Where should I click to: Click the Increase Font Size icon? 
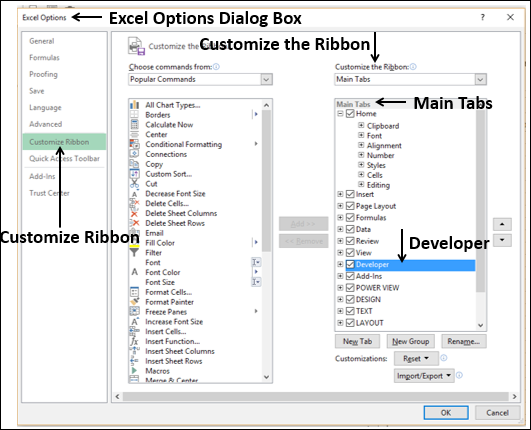pyautogui.click(x=134, y=321)
